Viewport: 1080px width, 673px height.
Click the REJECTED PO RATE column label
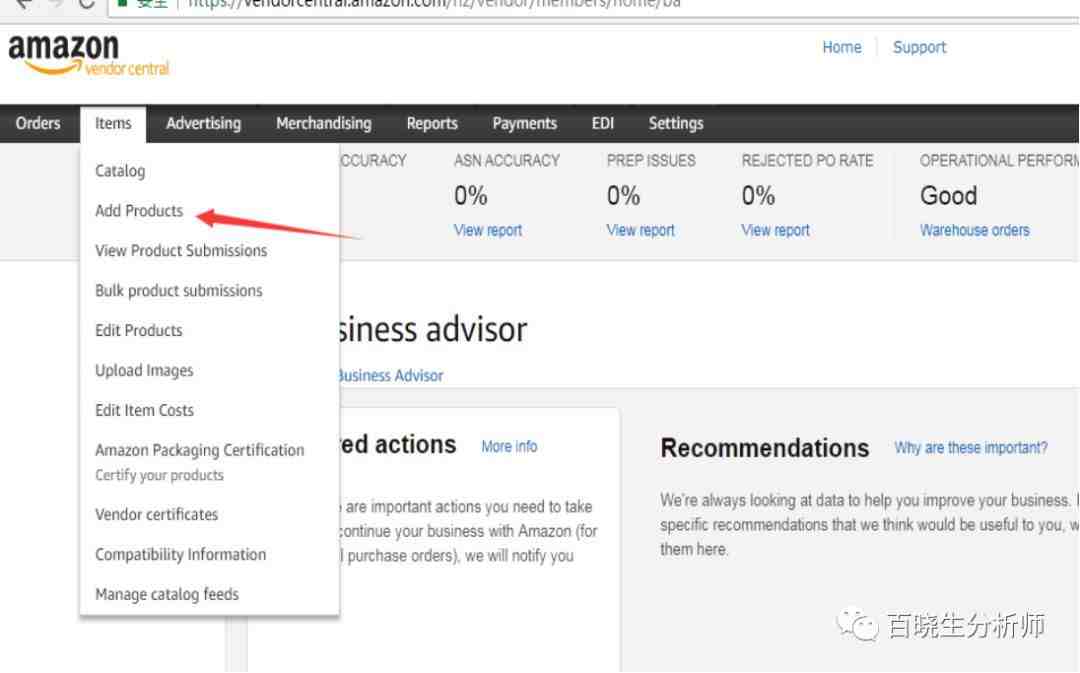pyautogui.click(x=807, y=161)
